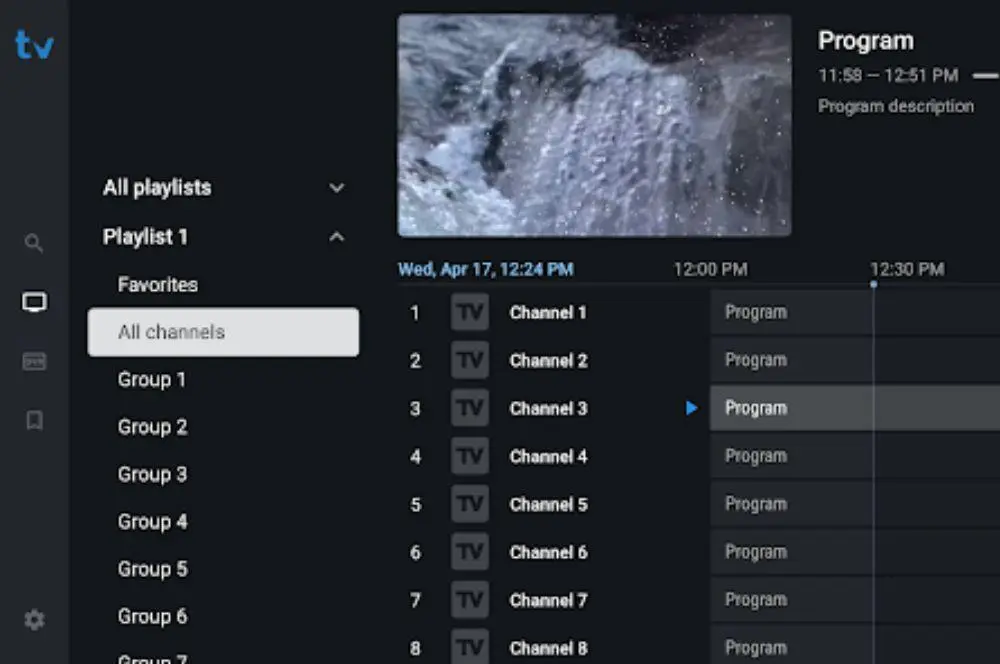Select Channel 4 name
The width and height of the screenshot is (1000, 664).
(548, 457)
